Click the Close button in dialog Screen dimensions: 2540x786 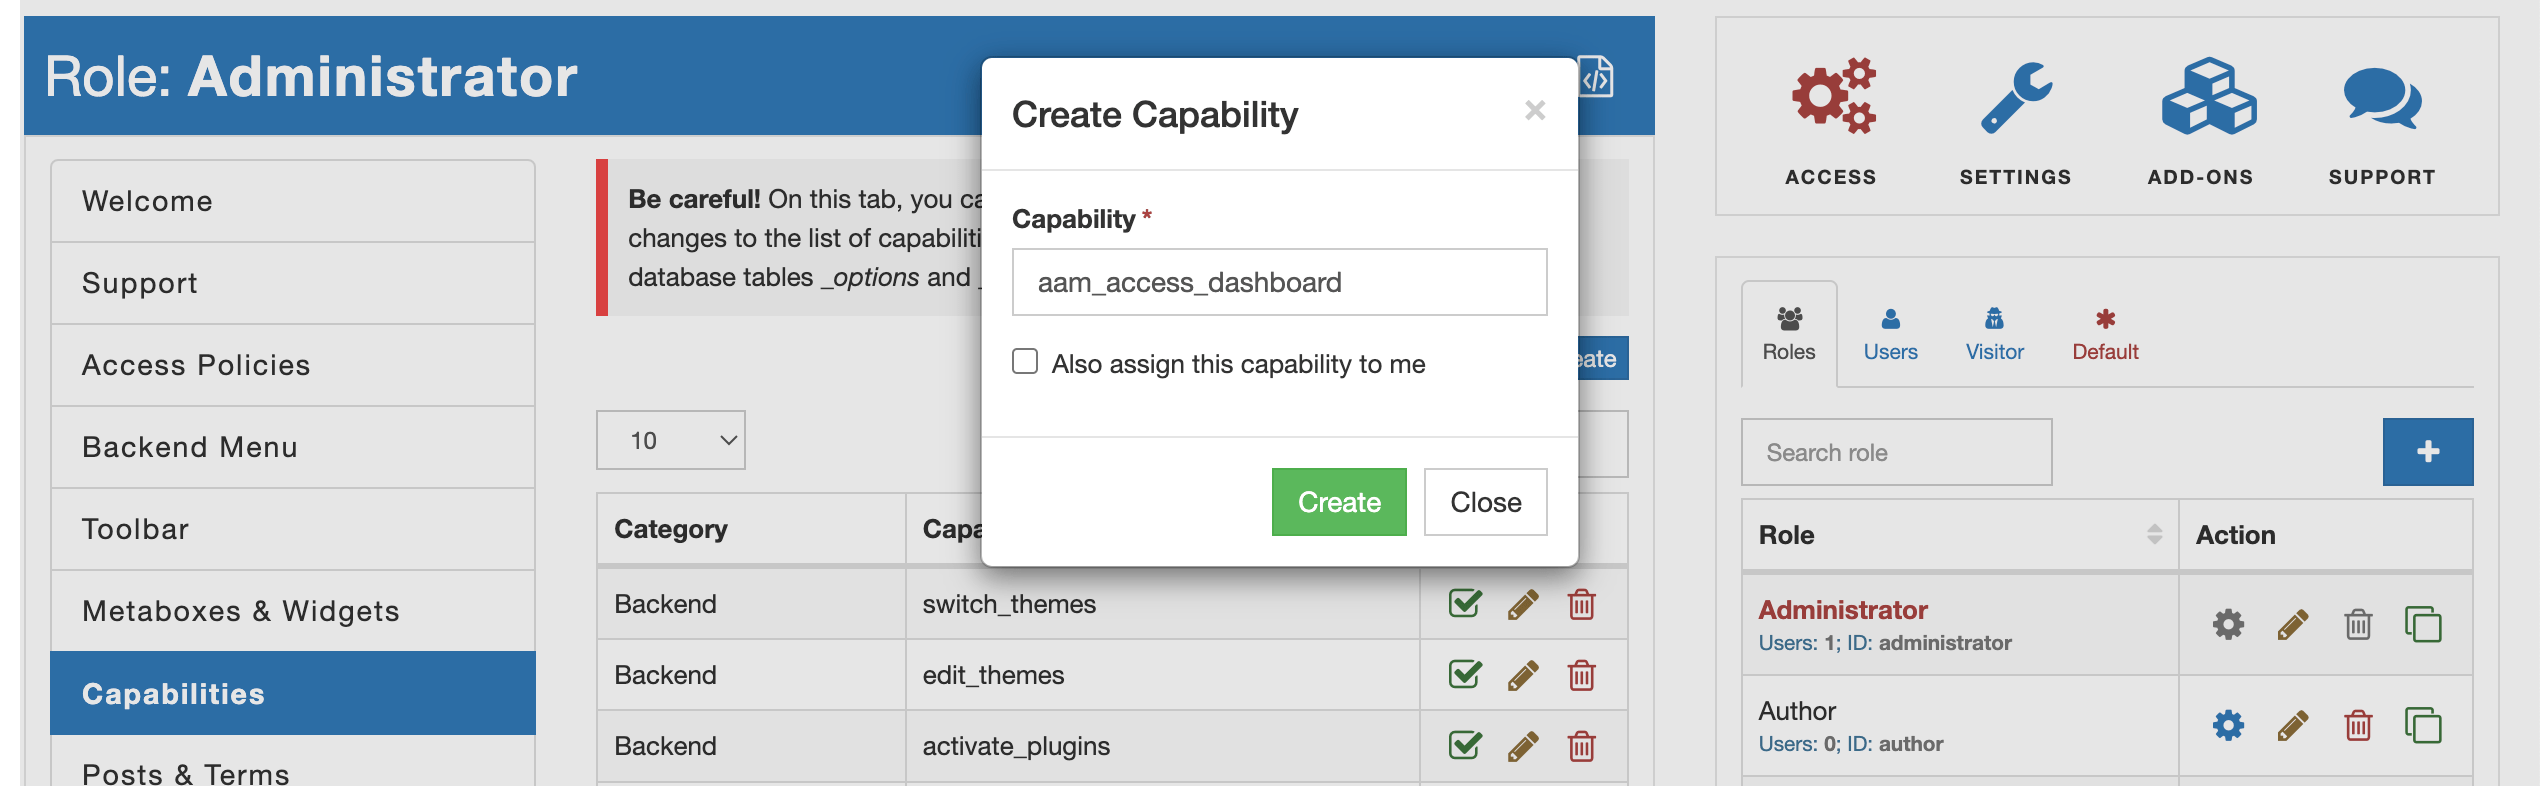[1486, 502]
